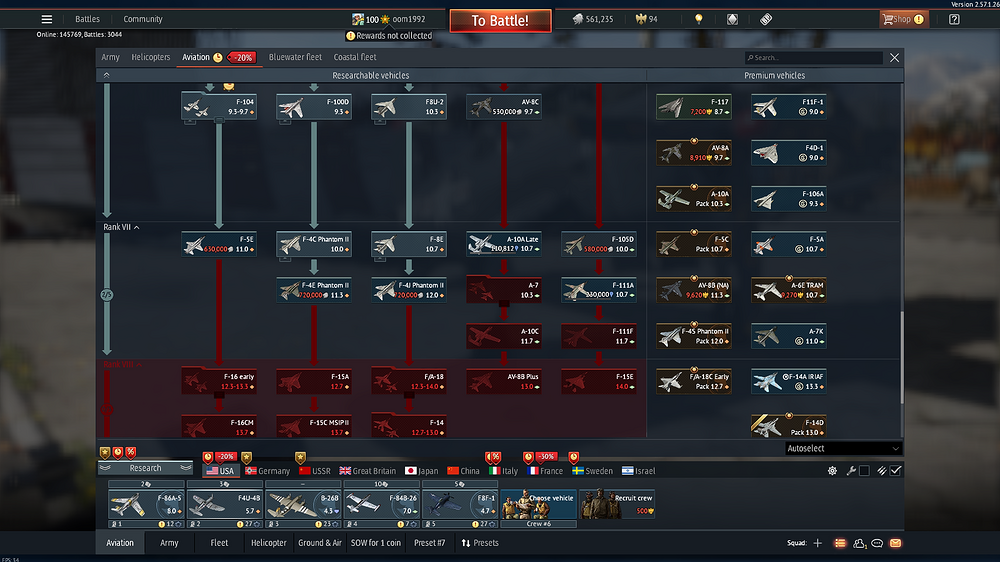This screenshot has width=1000, height=562.
Task: Click the Israel nation flag
Action: tap(638, 471)
